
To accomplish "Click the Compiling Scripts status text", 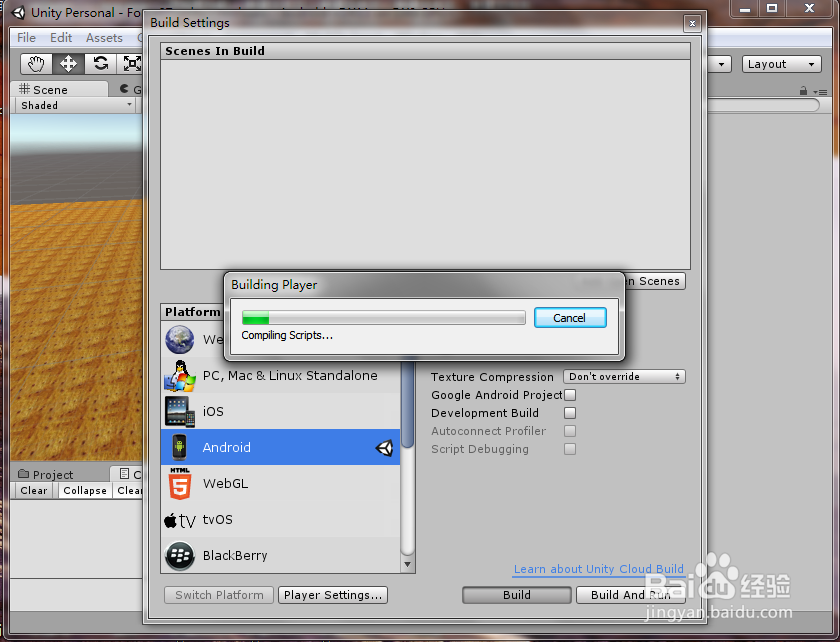I will coord(287,335).
